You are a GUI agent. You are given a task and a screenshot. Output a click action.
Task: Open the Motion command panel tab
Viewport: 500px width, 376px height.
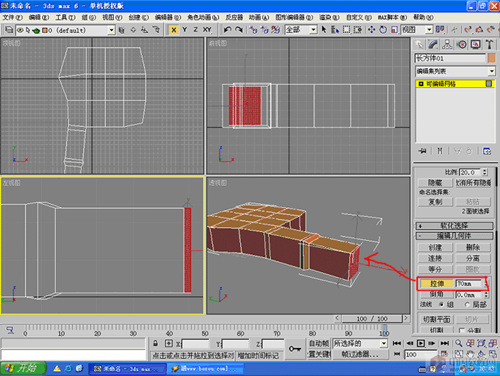pyautogui.click(x=462, y=44)
